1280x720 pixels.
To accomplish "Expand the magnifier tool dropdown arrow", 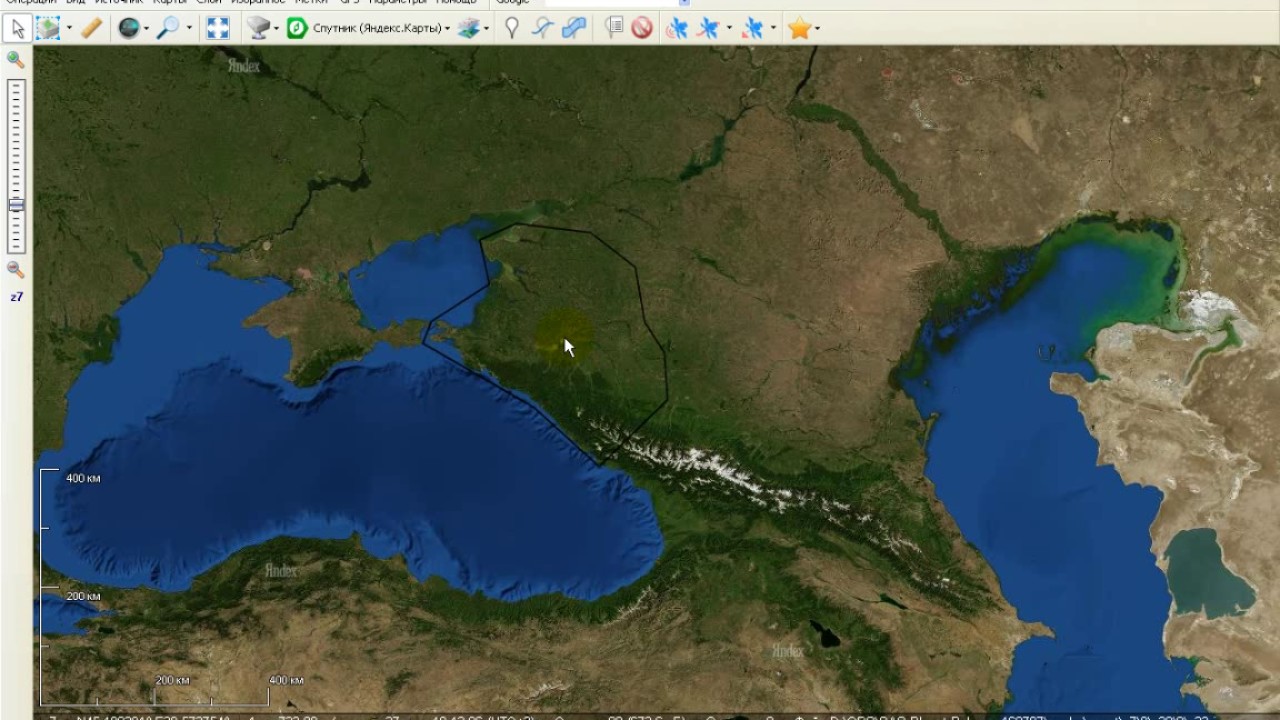I will pos(189,28).
